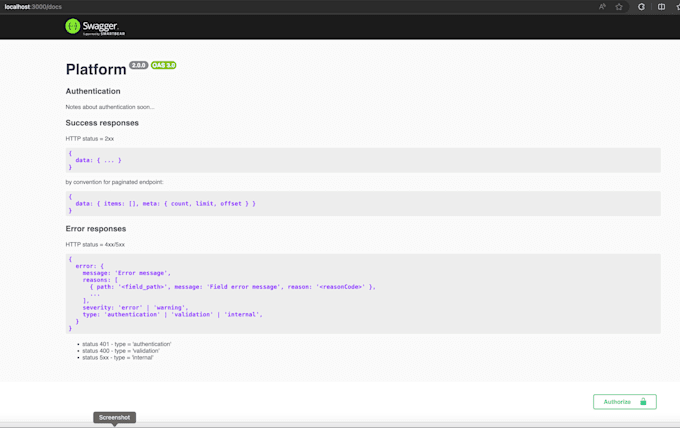Viewport: 680px width, 428px height.
Task: Click the 'reasons: [' code line
Action: (x=100, y=280)
